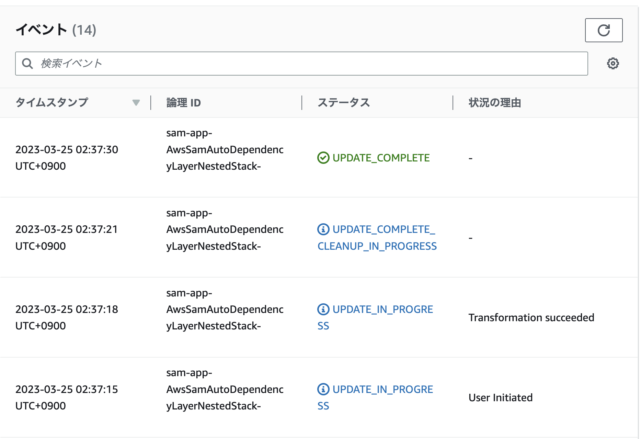Image resolution: width=640 pixels, height=439 pixels.
Task: Open logical ID link at 02:37:30
Action: coord(225,150)
